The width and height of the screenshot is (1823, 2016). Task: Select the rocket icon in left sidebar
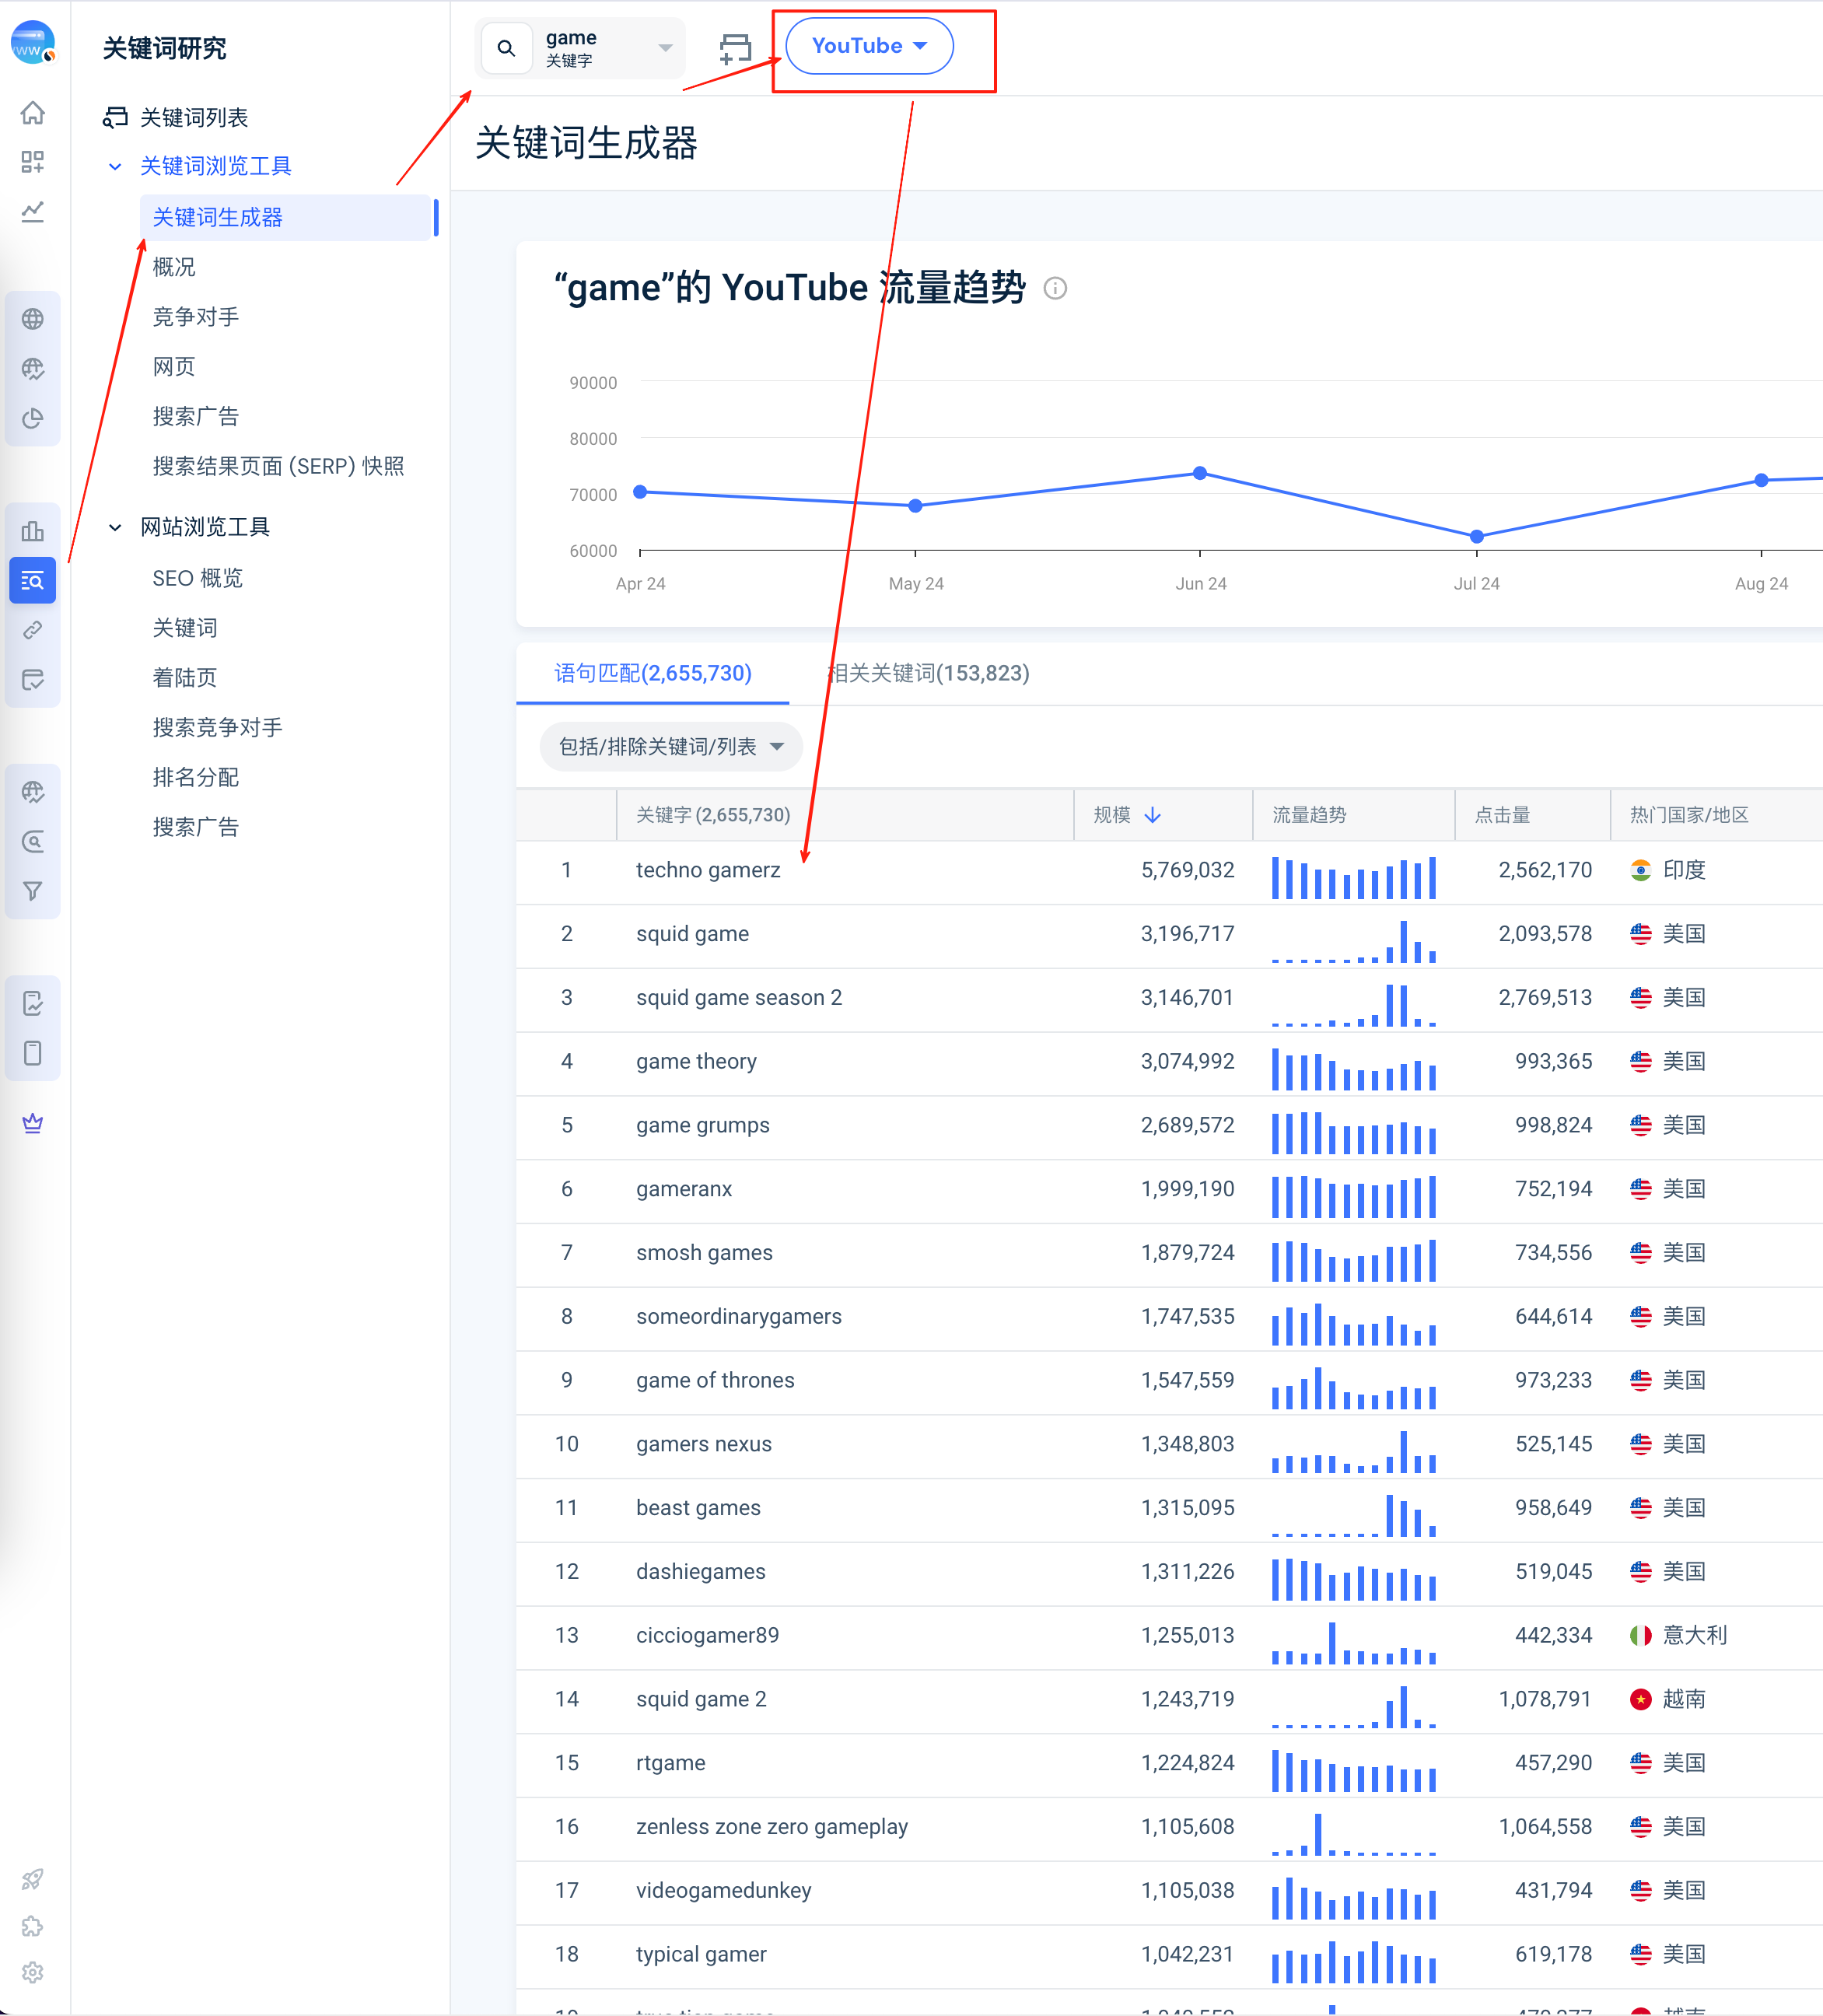click(x=33, y=1879)
